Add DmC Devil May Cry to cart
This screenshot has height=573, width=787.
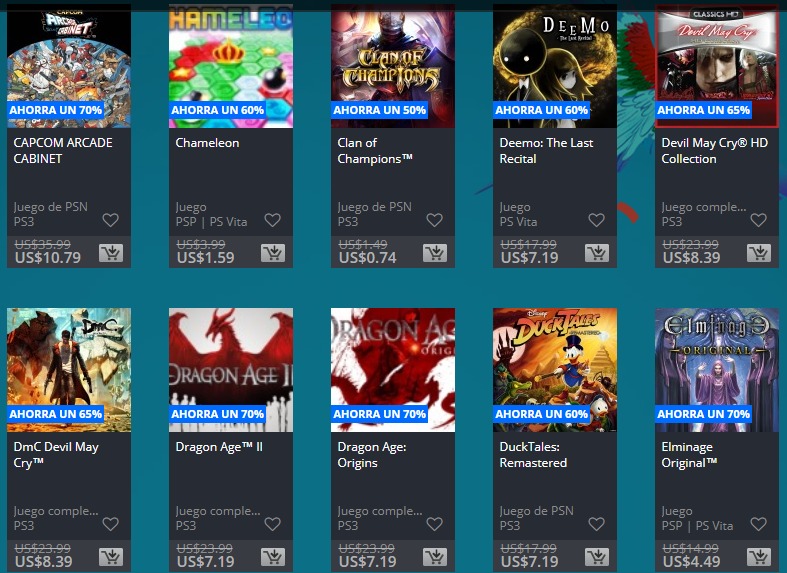click(x=111, y=557)
